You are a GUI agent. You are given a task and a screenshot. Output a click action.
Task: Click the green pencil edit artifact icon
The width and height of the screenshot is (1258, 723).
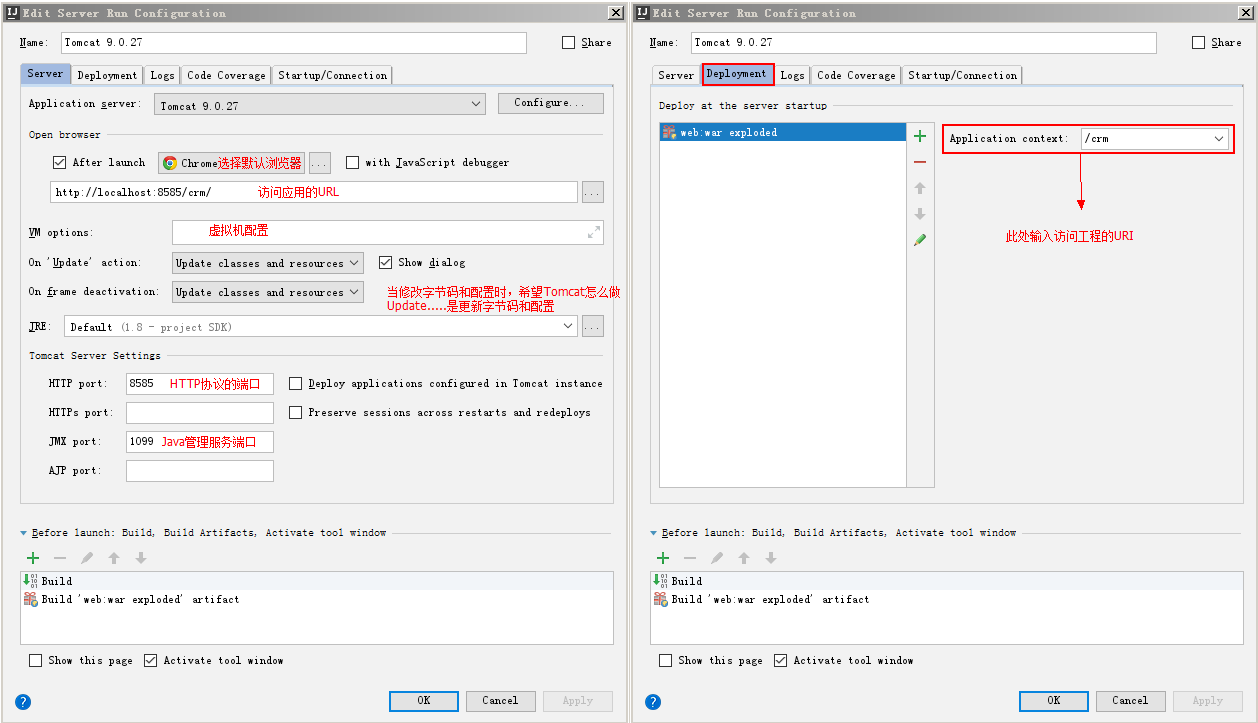(x=920, y=240)
